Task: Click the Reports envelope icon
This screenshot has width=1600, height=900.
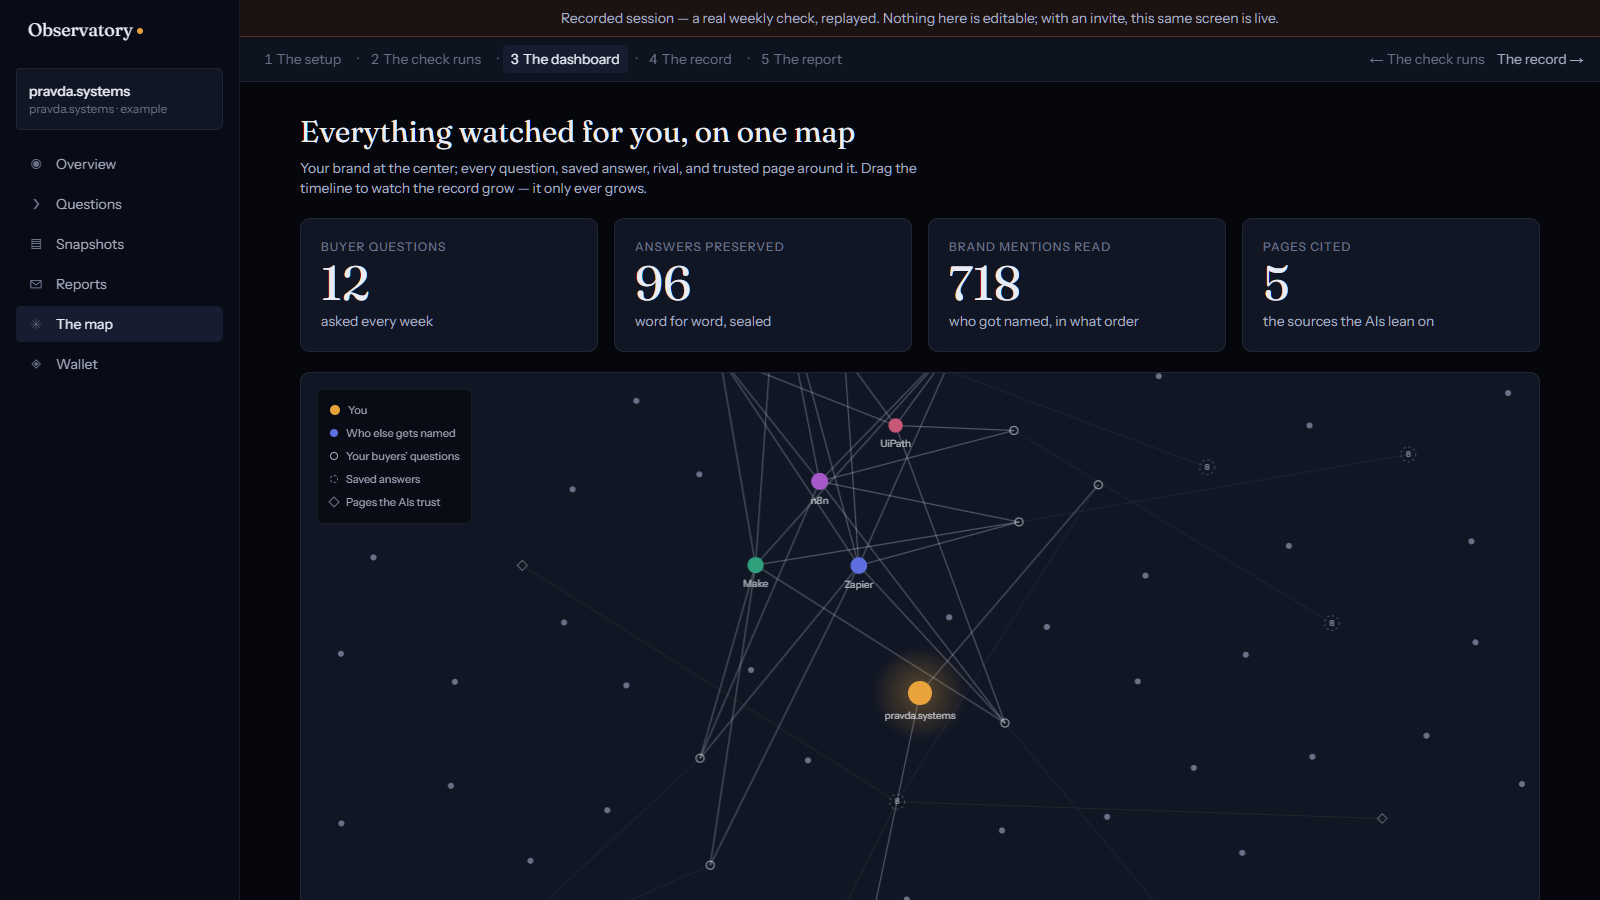Action: click(36, 284)
